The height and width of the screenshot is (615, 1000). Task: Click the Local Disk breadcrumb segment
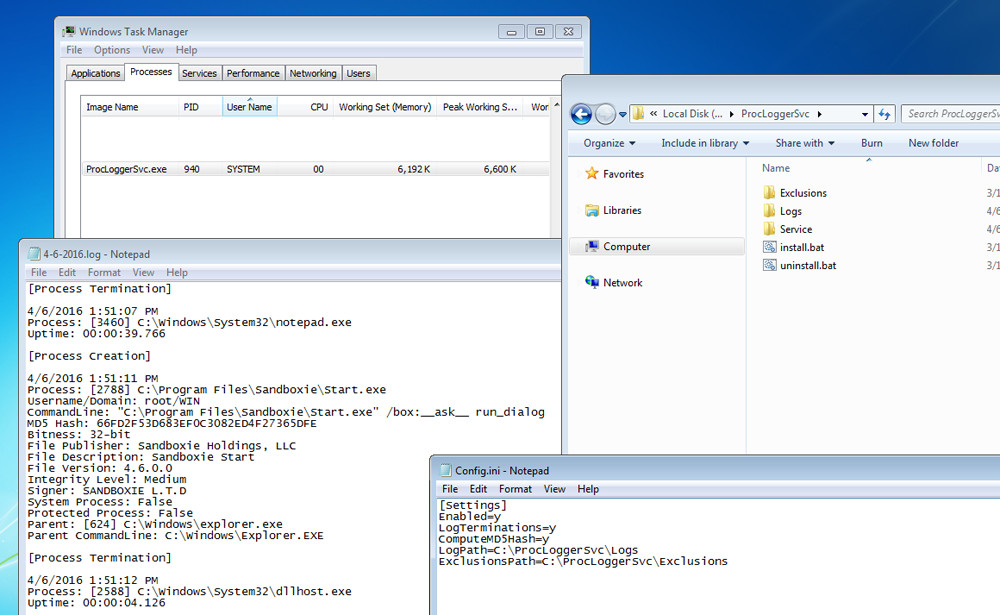click(693, 114)
